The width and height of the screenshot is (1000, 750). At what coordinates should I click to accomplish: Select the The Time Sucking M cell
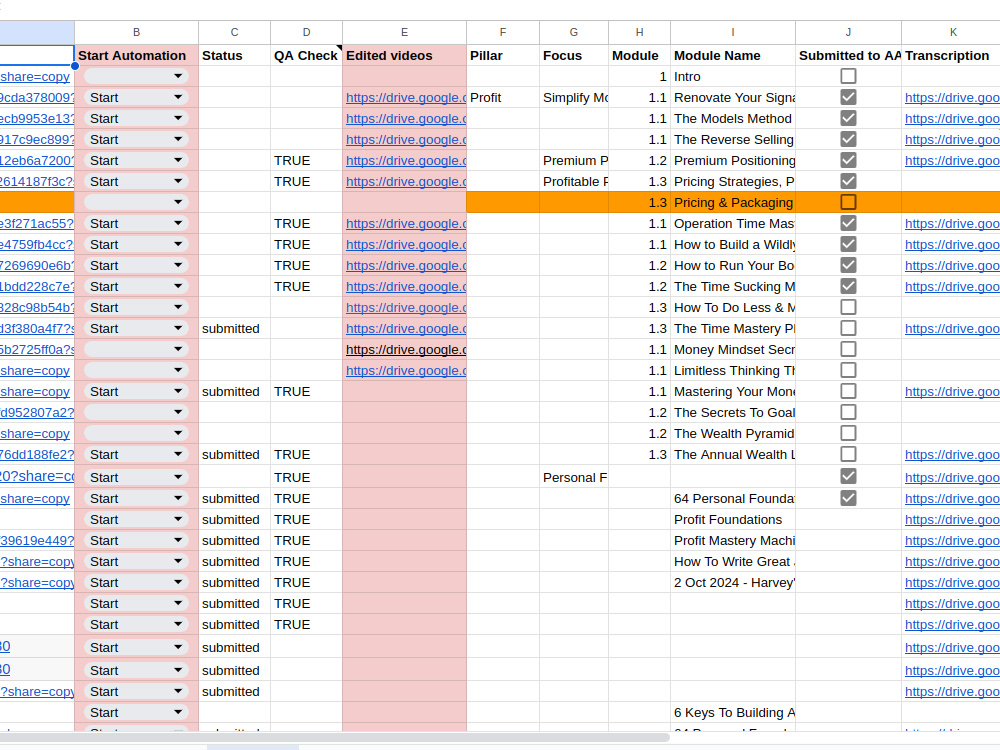click(x=733, y=286)
